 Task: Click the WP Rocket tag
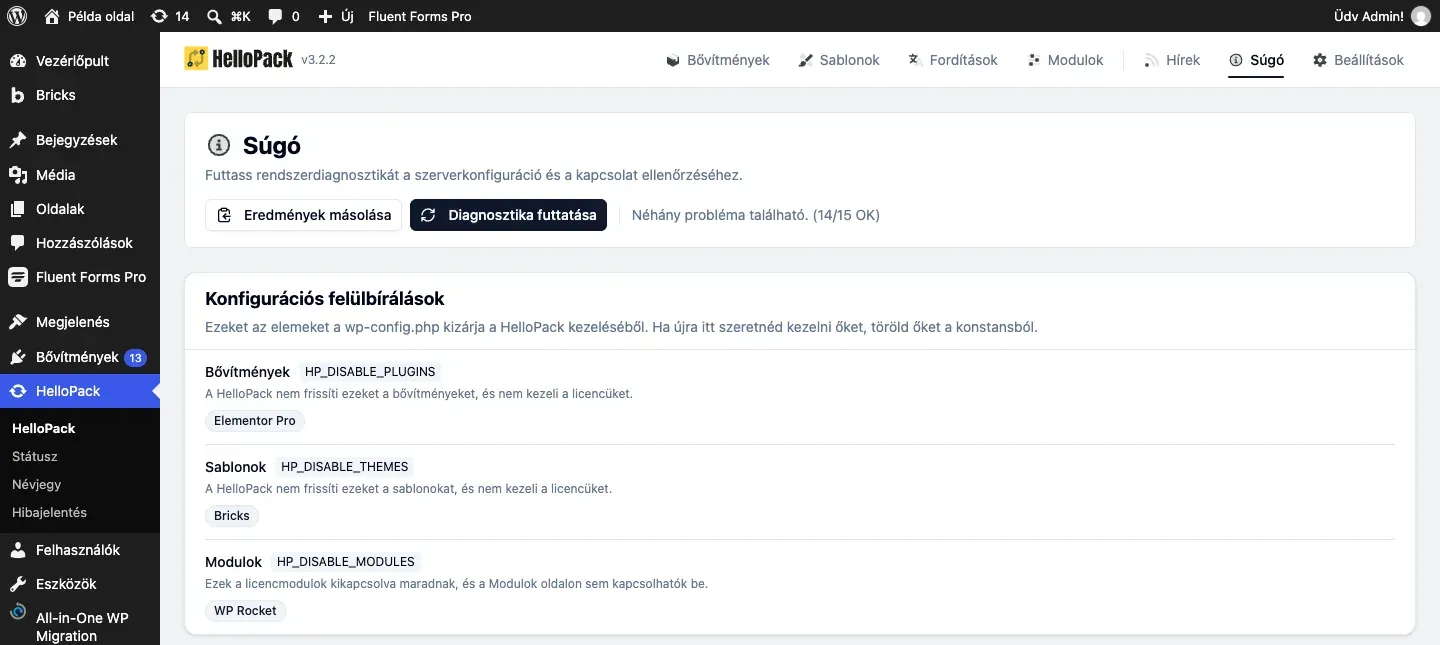pyautogui.click(x=245, y=610)
